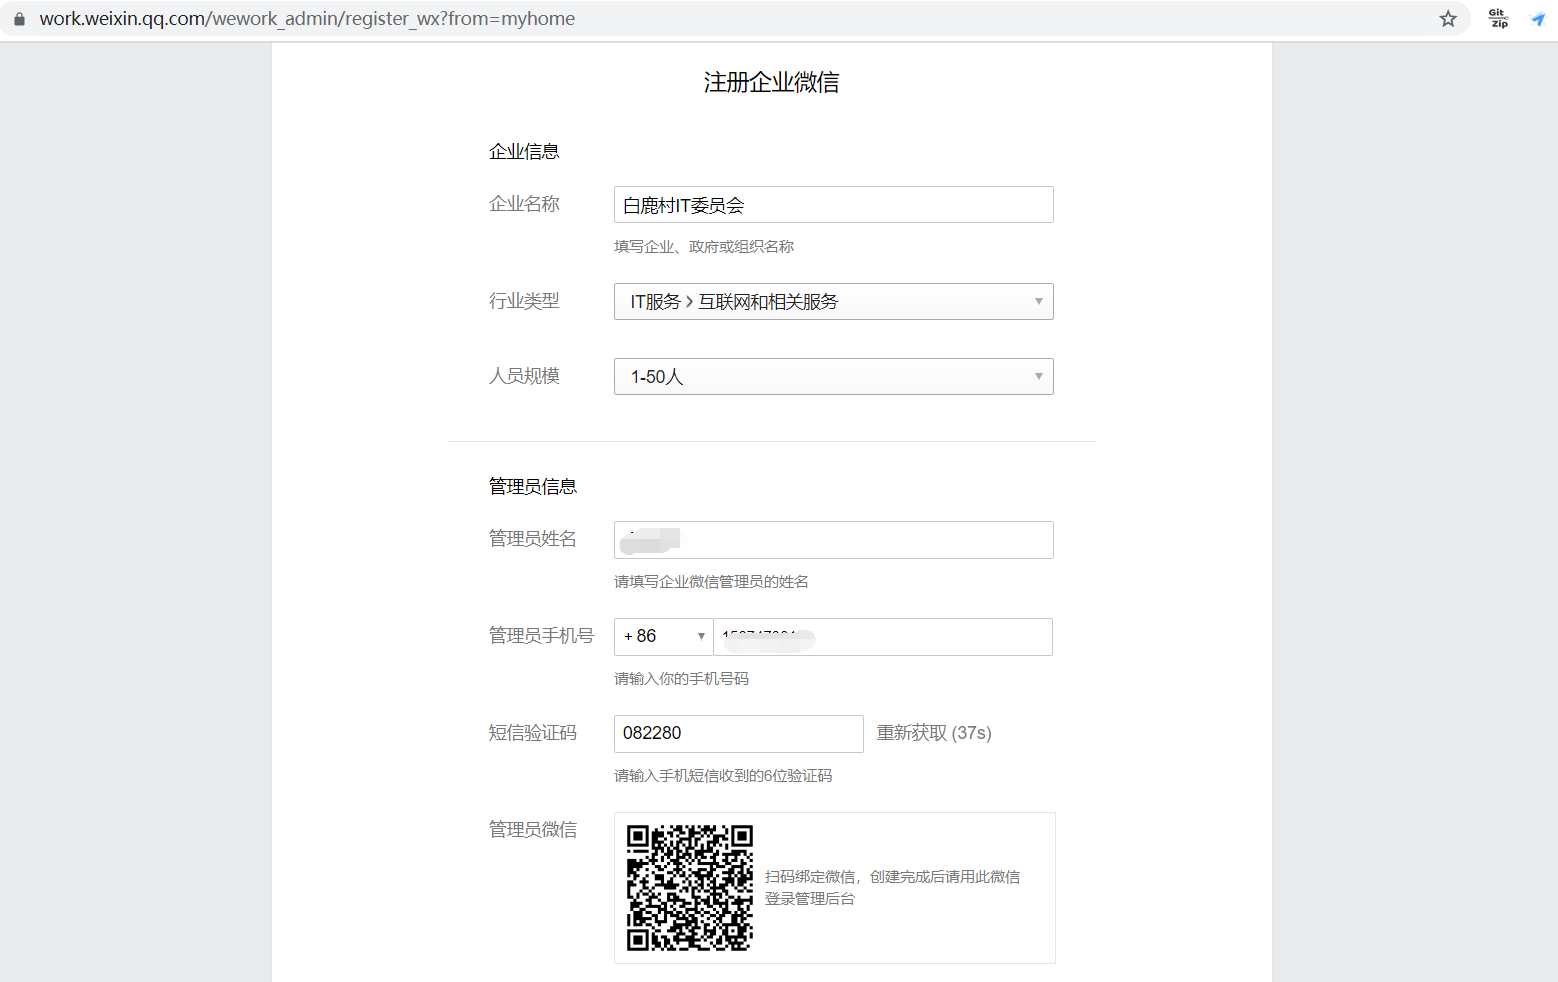1558x982 pixels.
Task: Click the padlock site security icon
Action: click(x=19, y=19)
